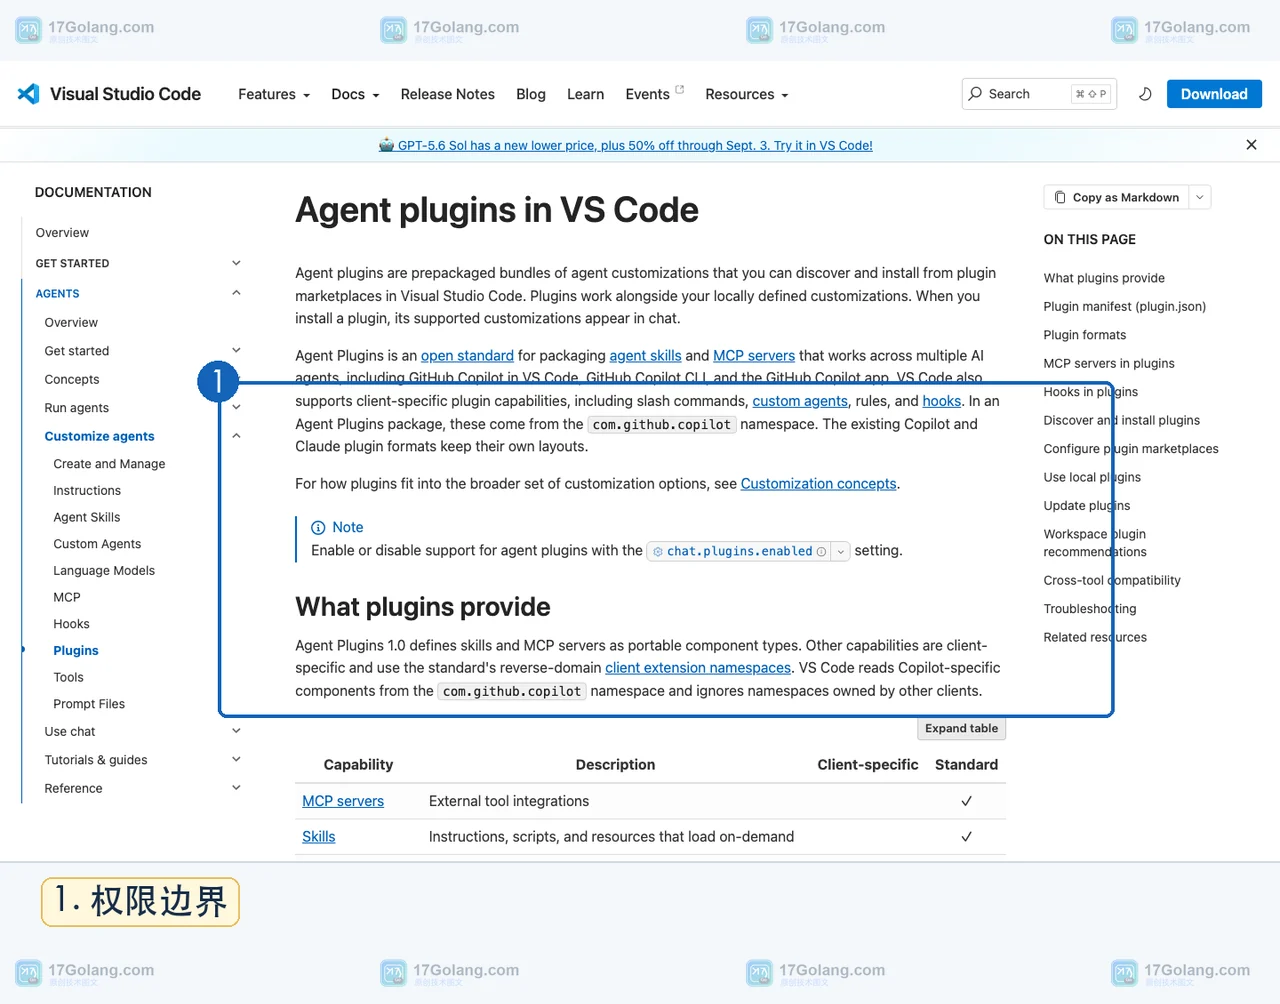Open the Customization concepts link
The image size is (1280, 1004).
click(x=818, y=484)
